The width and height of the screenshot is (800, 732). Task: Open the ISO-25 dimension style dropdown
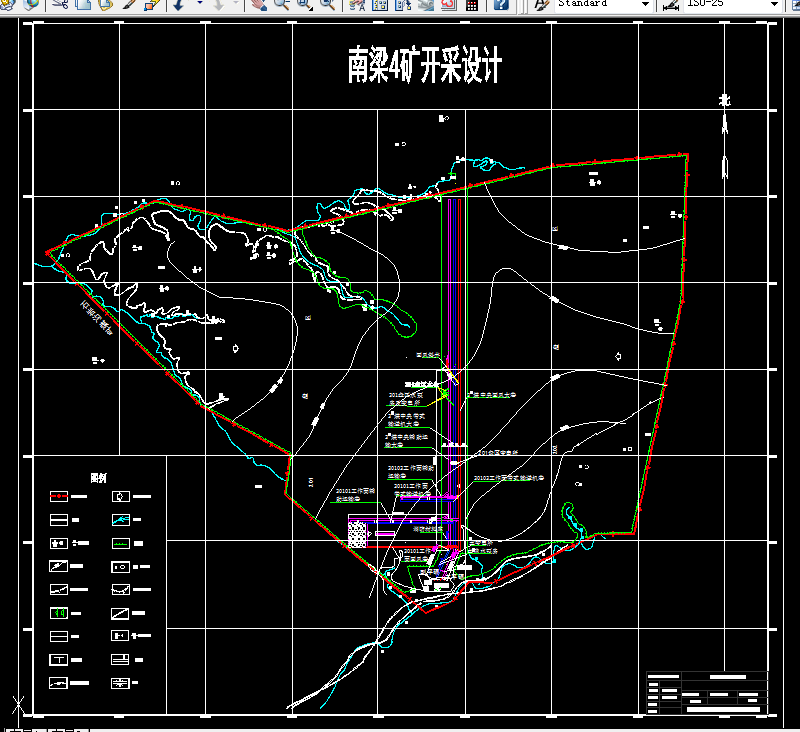(x=774, y=5)
